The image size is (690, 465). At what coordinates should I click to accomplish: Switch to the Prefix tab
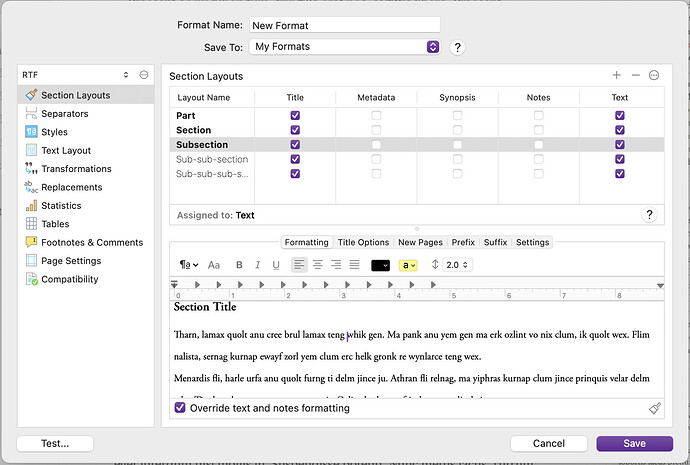click(463, 242)
